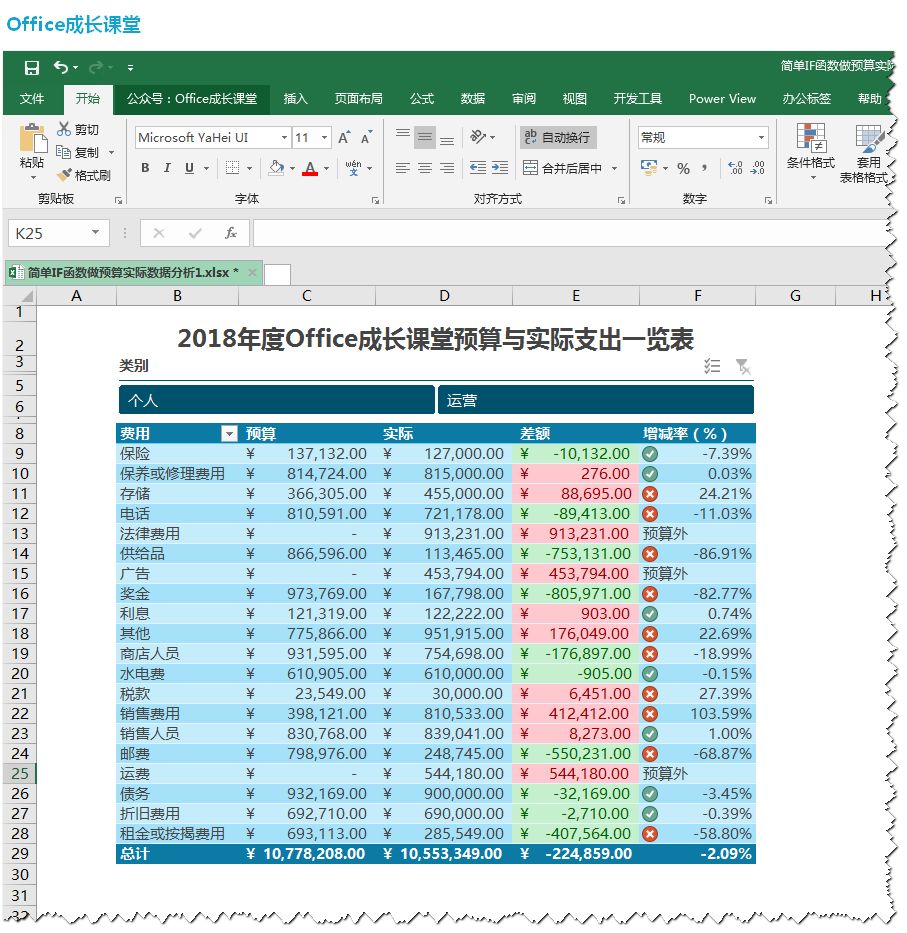Switch to the 插入 tab

click(296, 99)
